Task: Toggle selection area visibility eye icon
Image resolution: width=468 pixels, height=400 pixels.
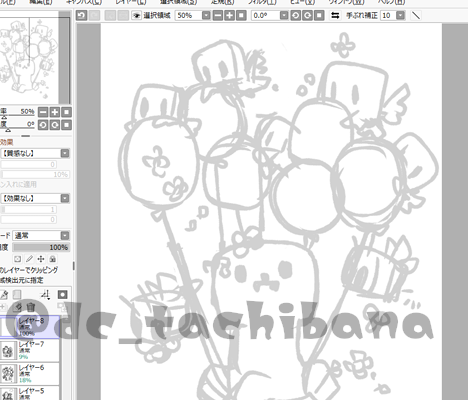Action: 136,15
